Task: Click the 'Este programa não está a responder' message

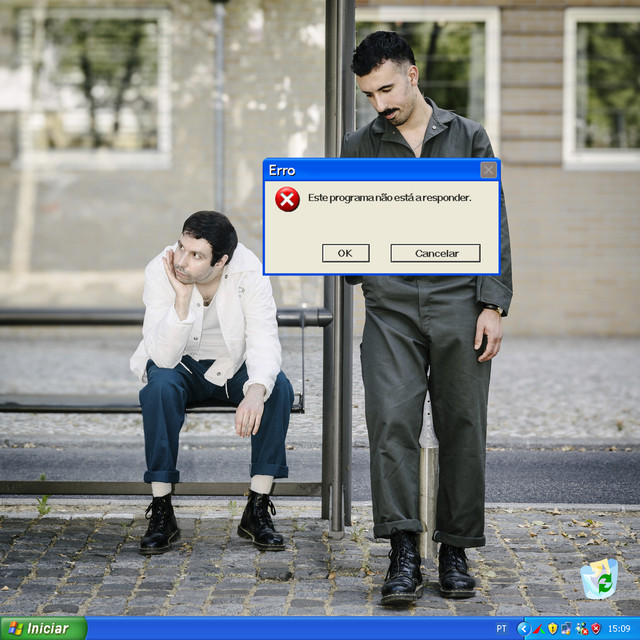Action: (389, 198)
